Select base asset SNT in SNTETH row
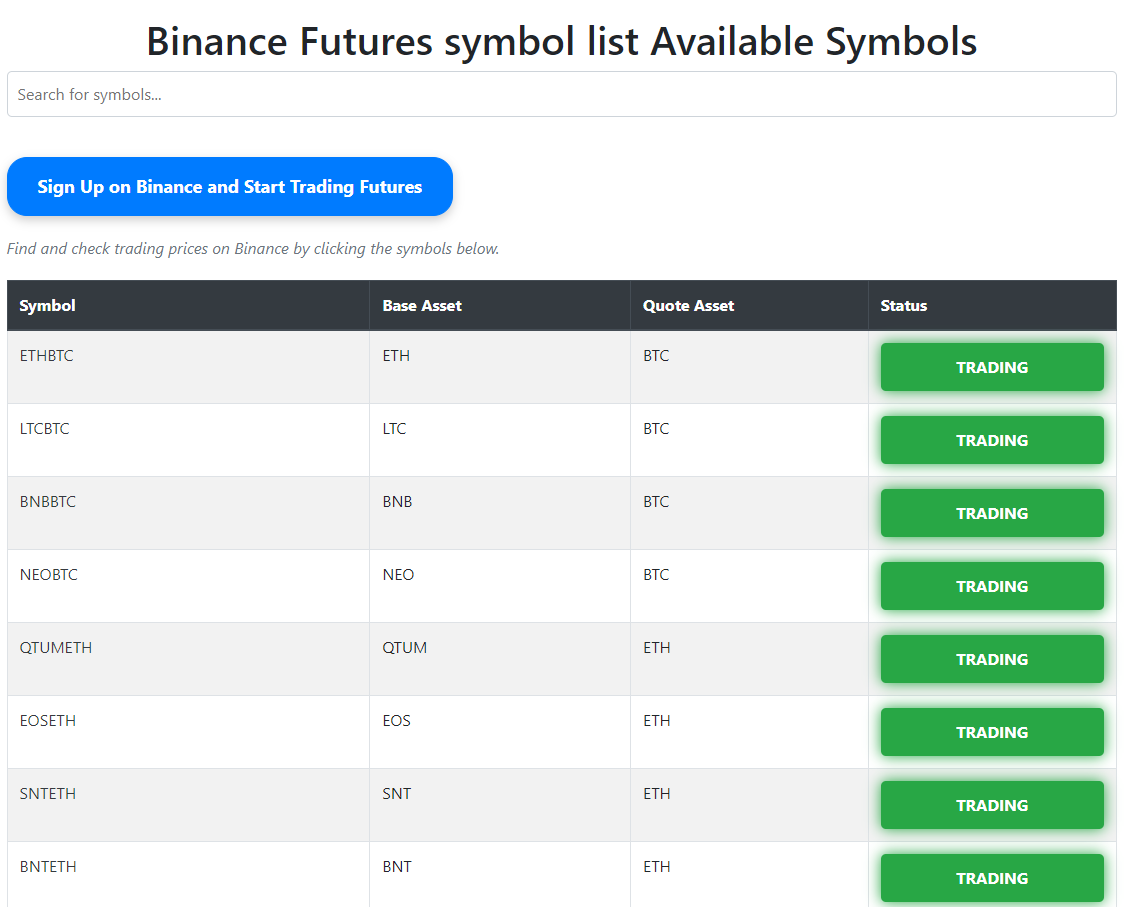The image size is (1127, 907). pos(397,793)
